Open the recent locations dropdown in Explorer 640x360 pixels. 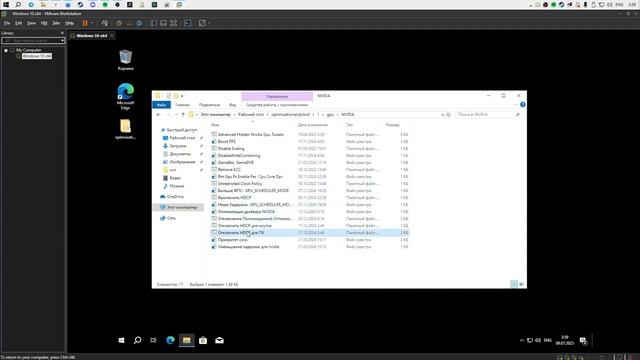(x=176, y=115)
